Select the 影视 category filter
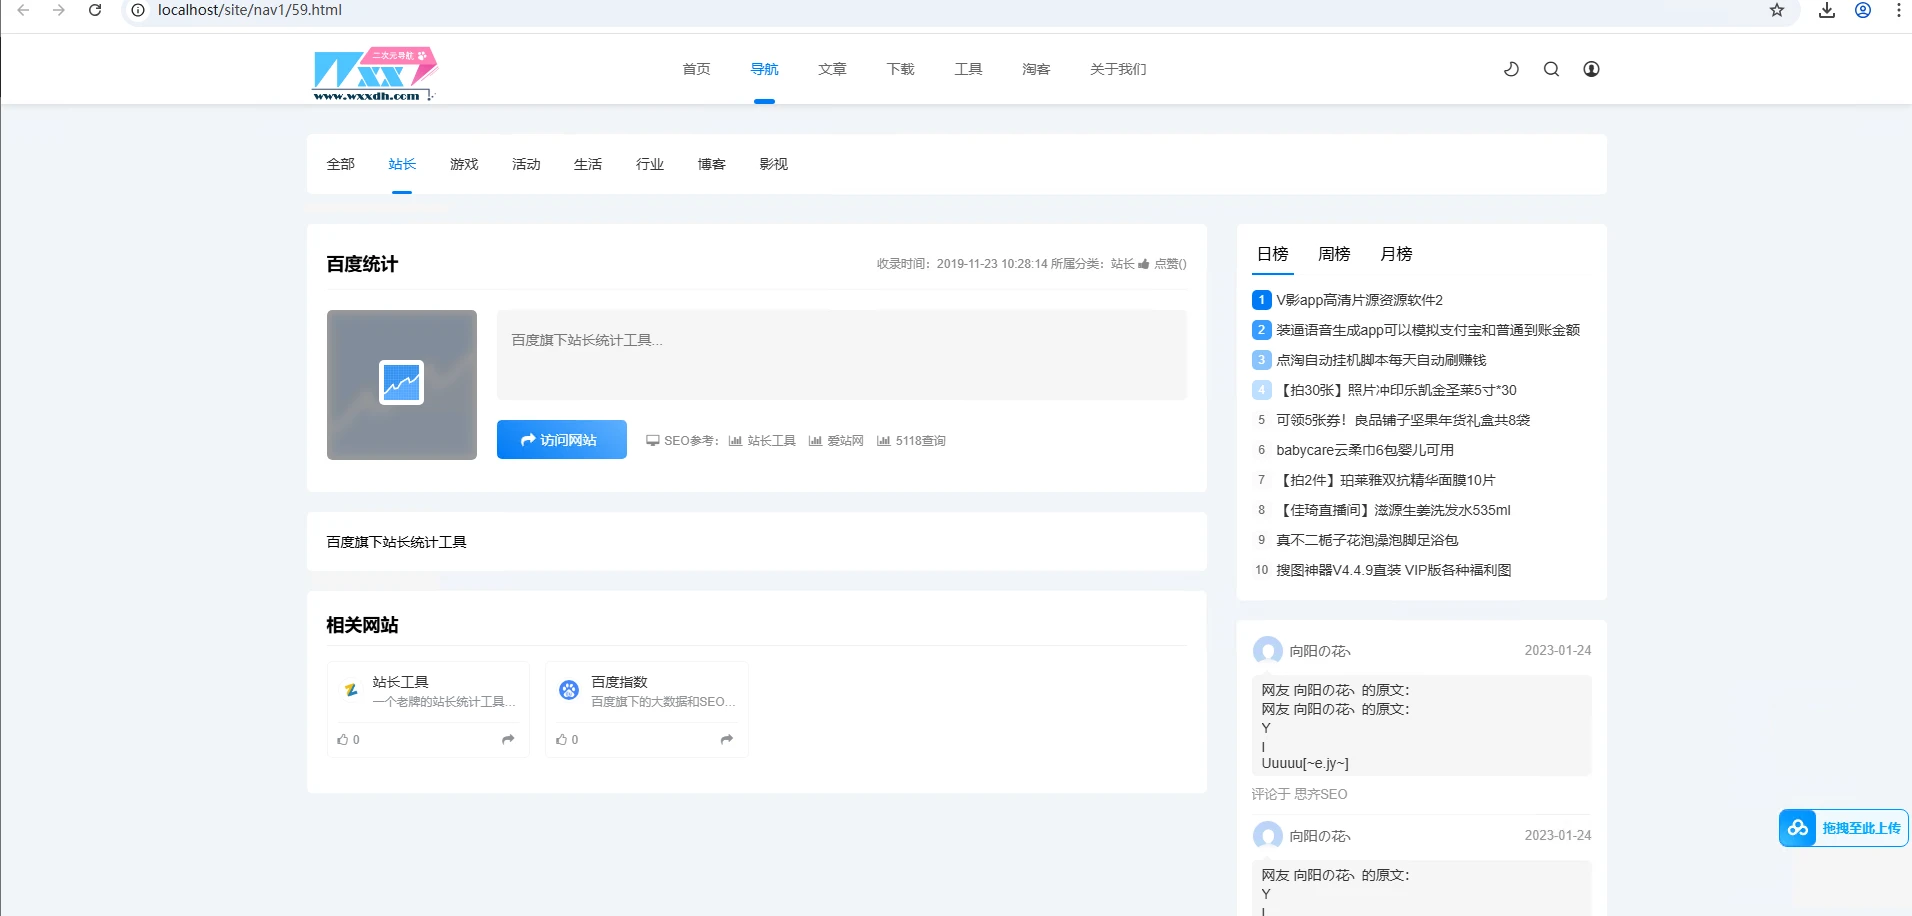Viewport: 1912px width, 916px height. (x=774, y=164)
